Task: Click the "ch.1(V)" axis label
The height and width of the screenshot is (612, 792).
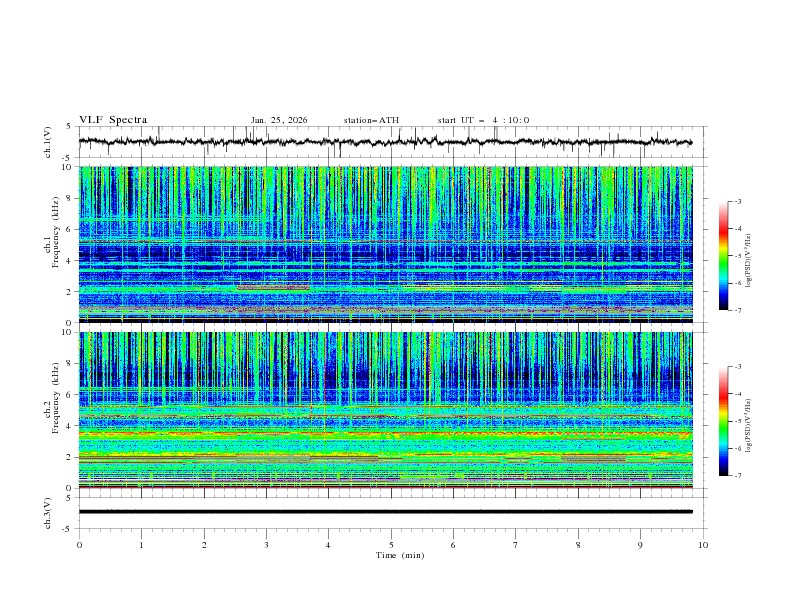Action: 48,142
